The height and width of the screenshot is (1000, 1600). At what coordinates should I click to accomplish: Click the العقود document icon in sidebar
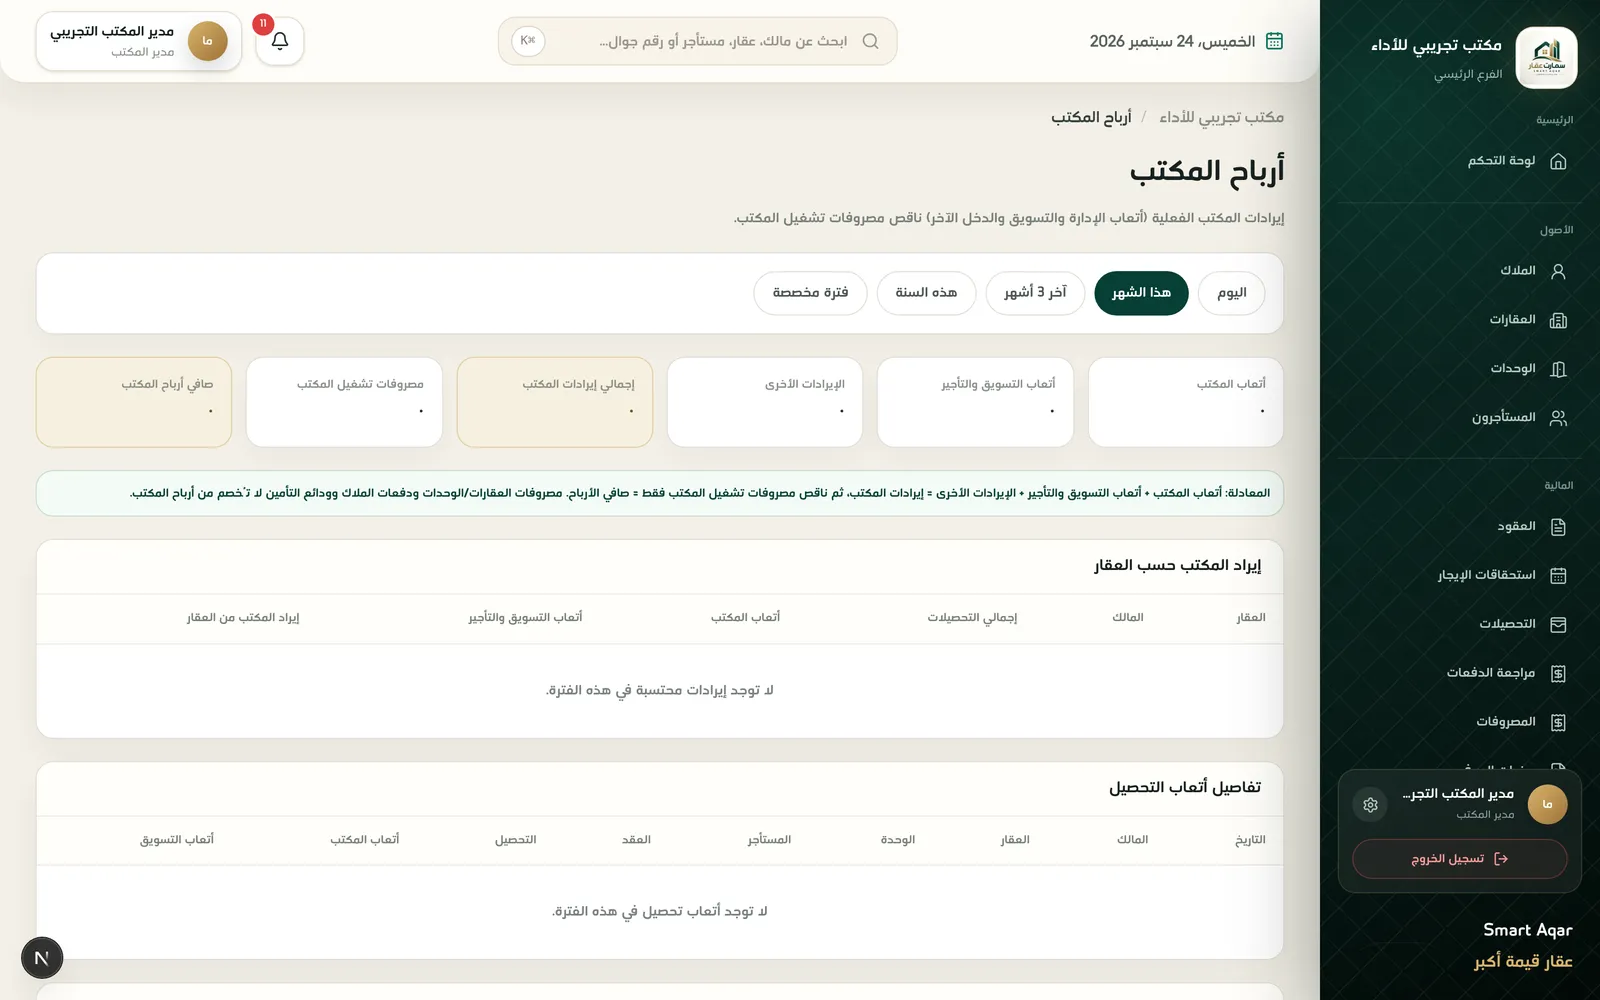1558,527
